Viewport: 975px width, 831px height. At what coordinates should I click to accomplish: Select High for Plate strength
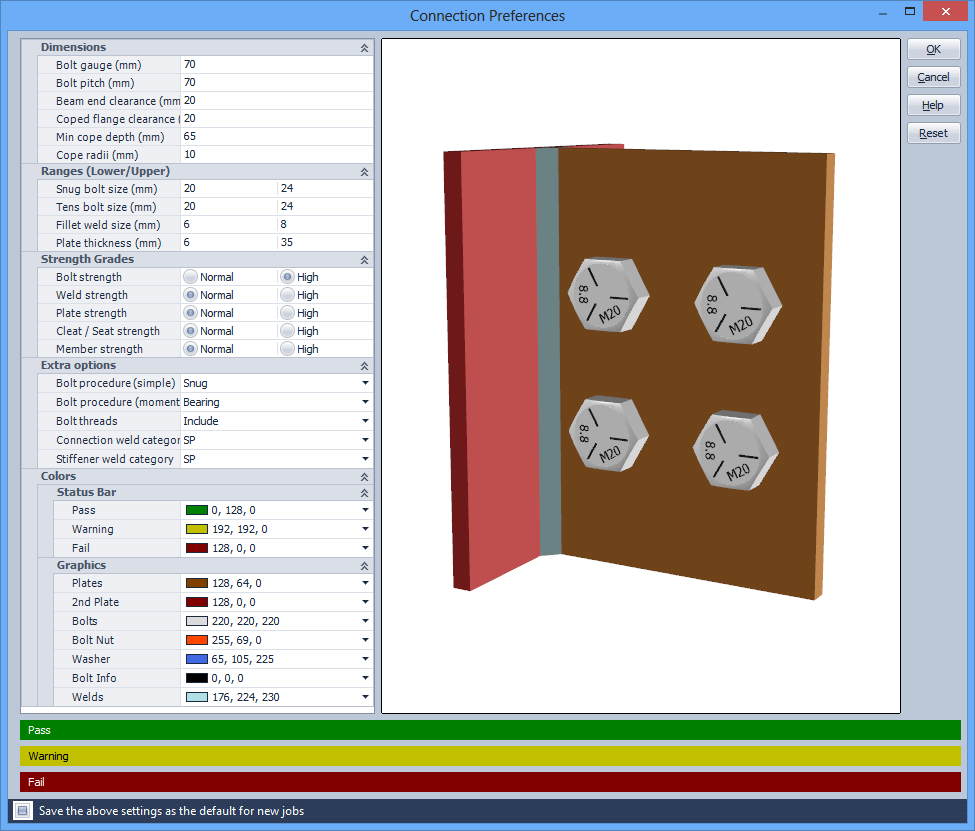(287, 313)
